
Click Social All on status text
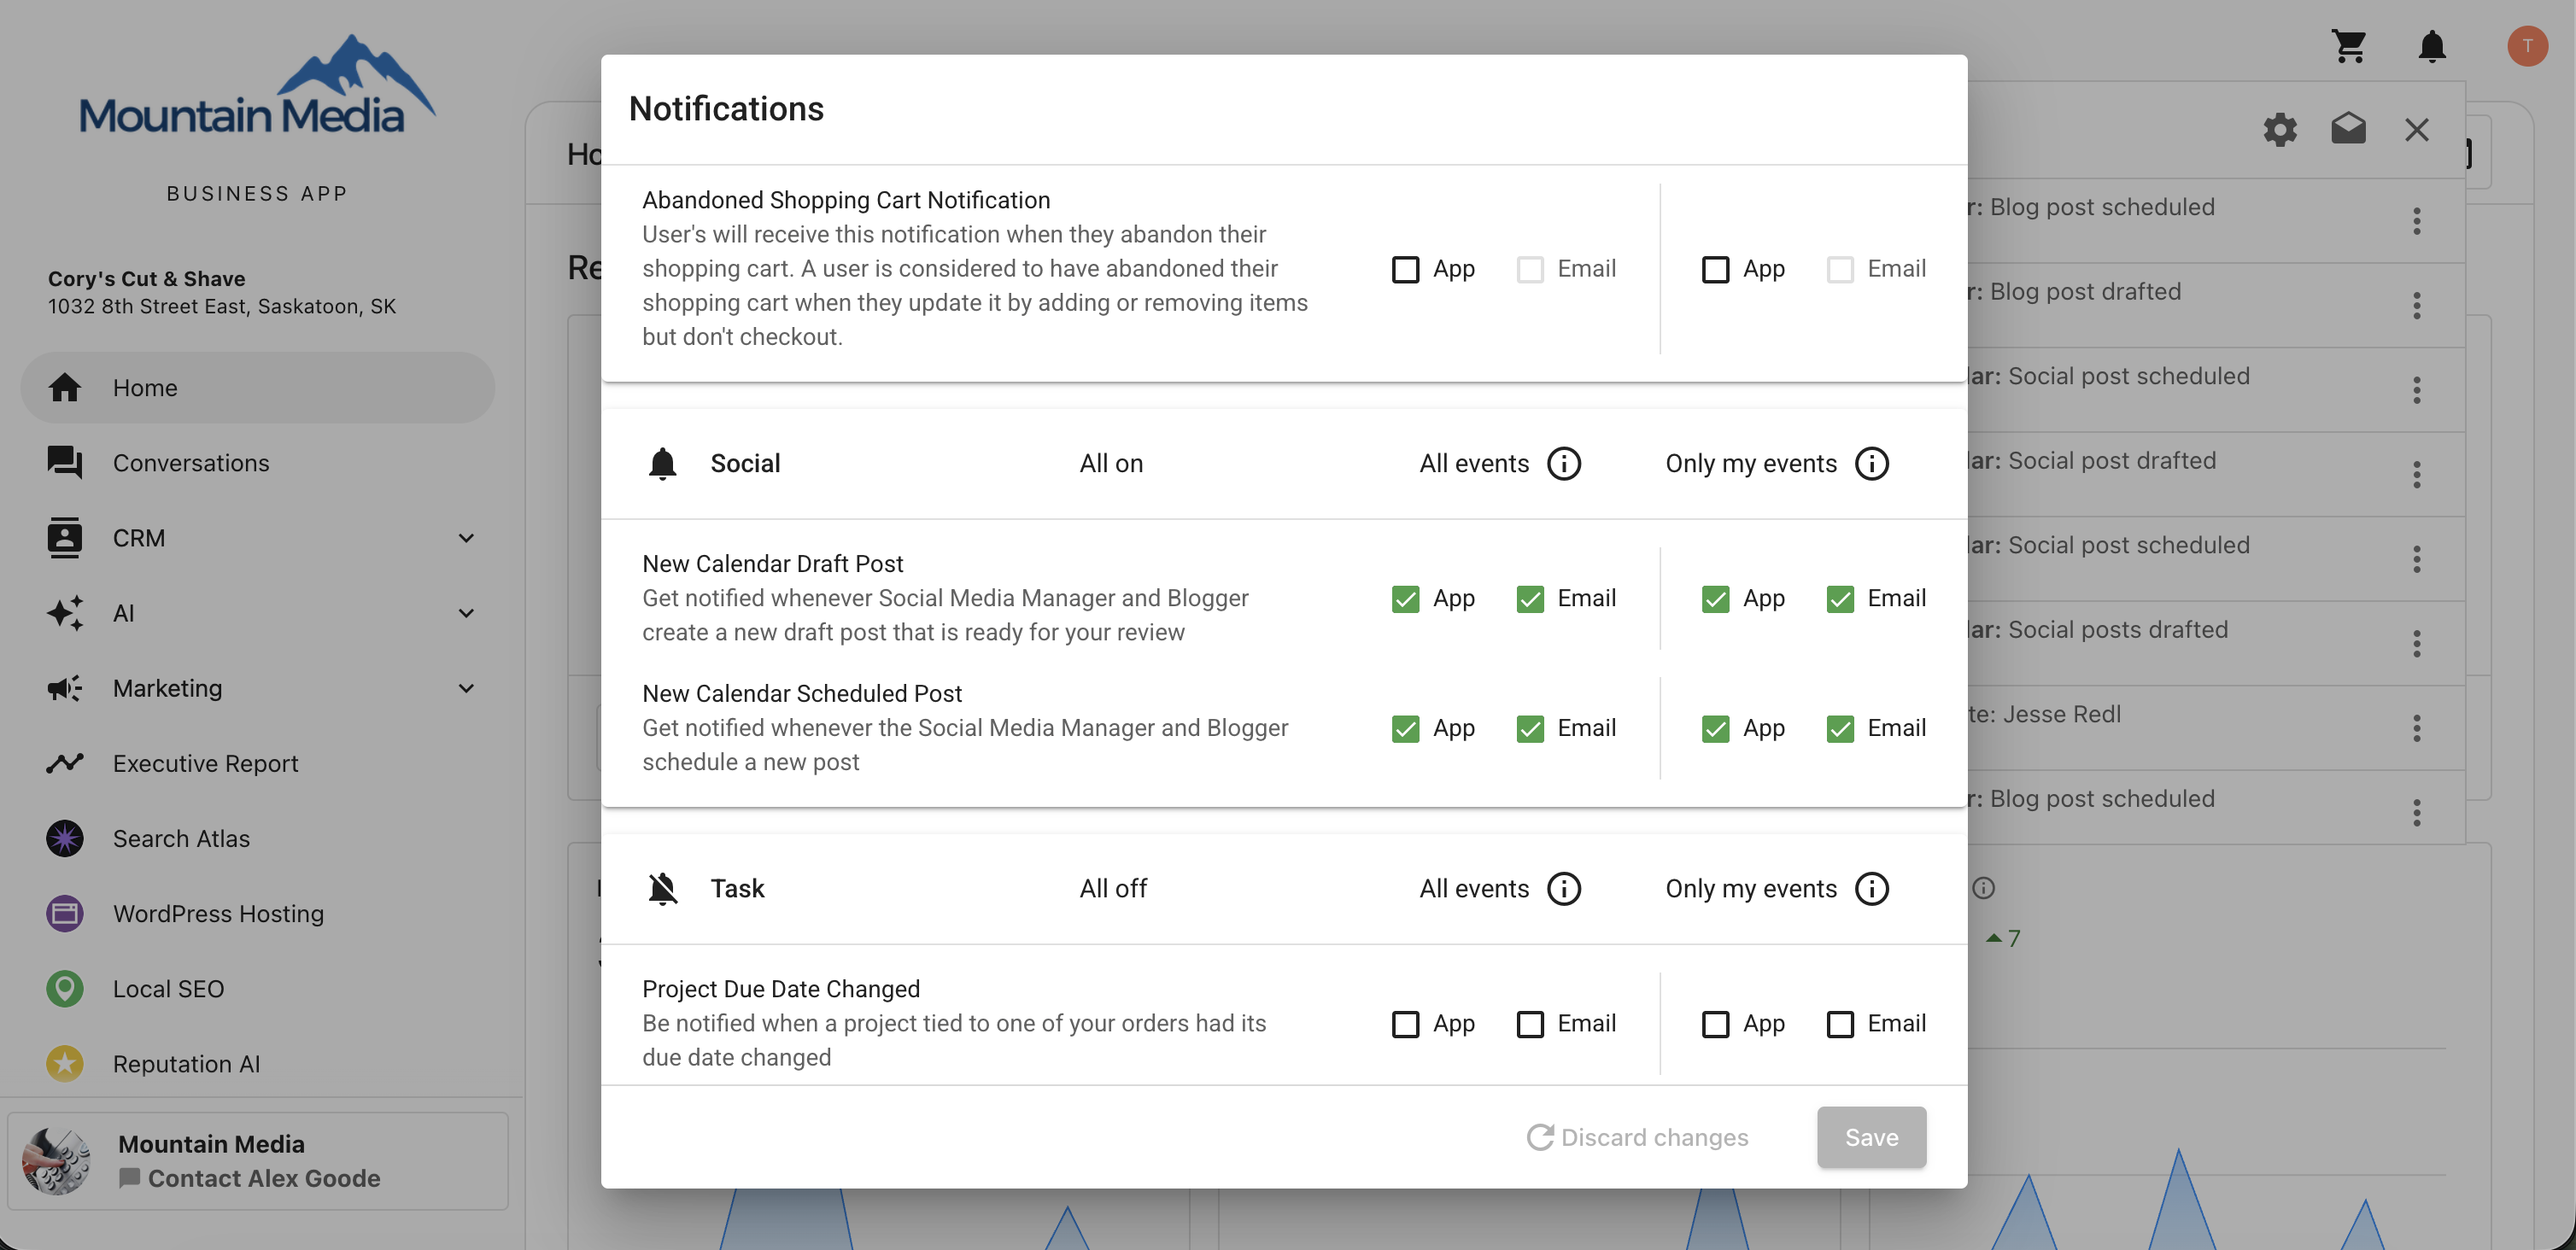point(1111,463)
